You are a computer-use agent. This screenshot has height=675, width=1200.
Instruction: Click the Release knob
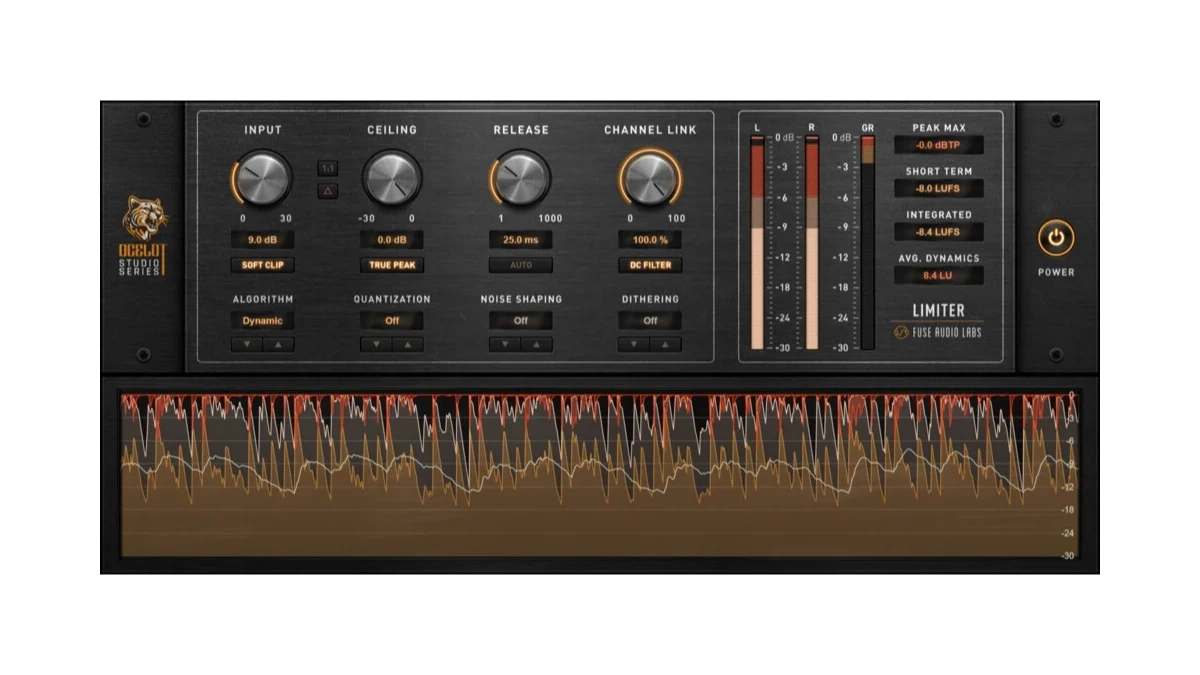pyautogui.click(x=521, y=178)
